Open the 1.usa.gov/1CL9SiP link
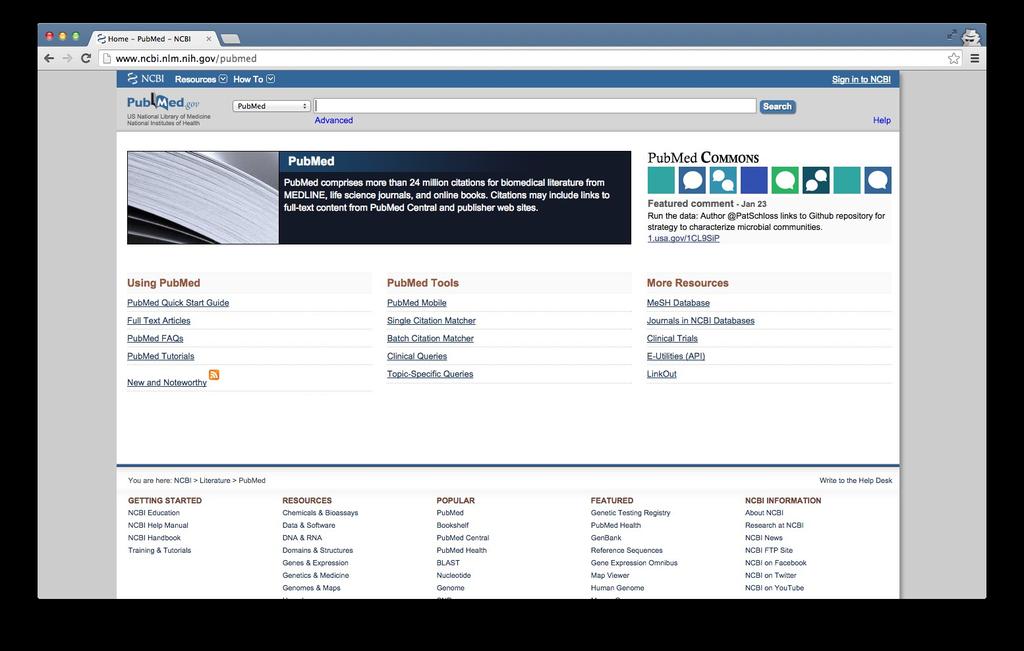Image resolution: width=1024 pixels, height=651 pixels. [683, 238]
